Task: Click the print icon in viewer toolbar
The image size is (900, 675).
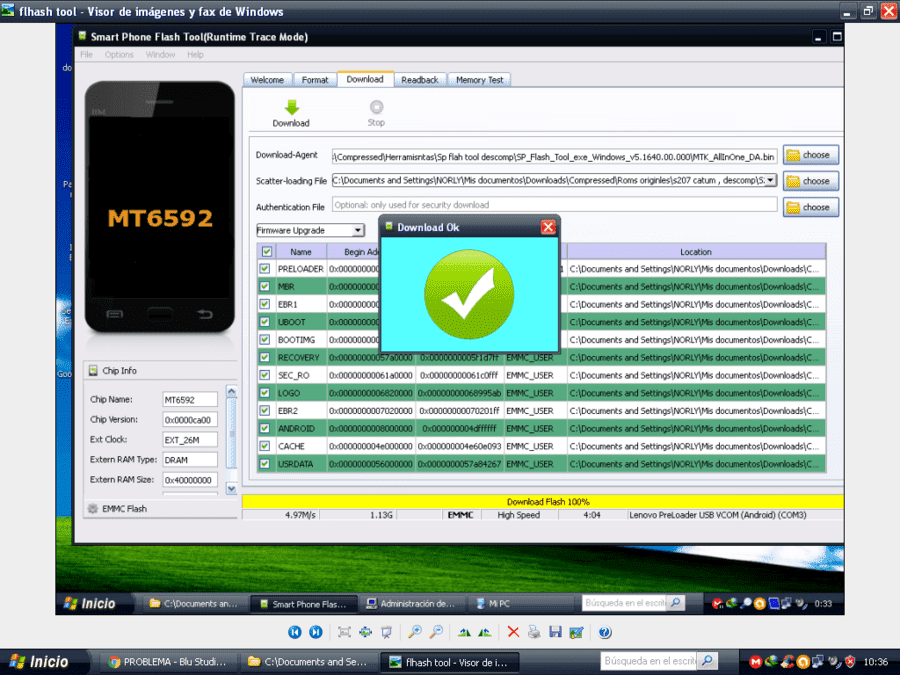Action: (x=534, y=632)
